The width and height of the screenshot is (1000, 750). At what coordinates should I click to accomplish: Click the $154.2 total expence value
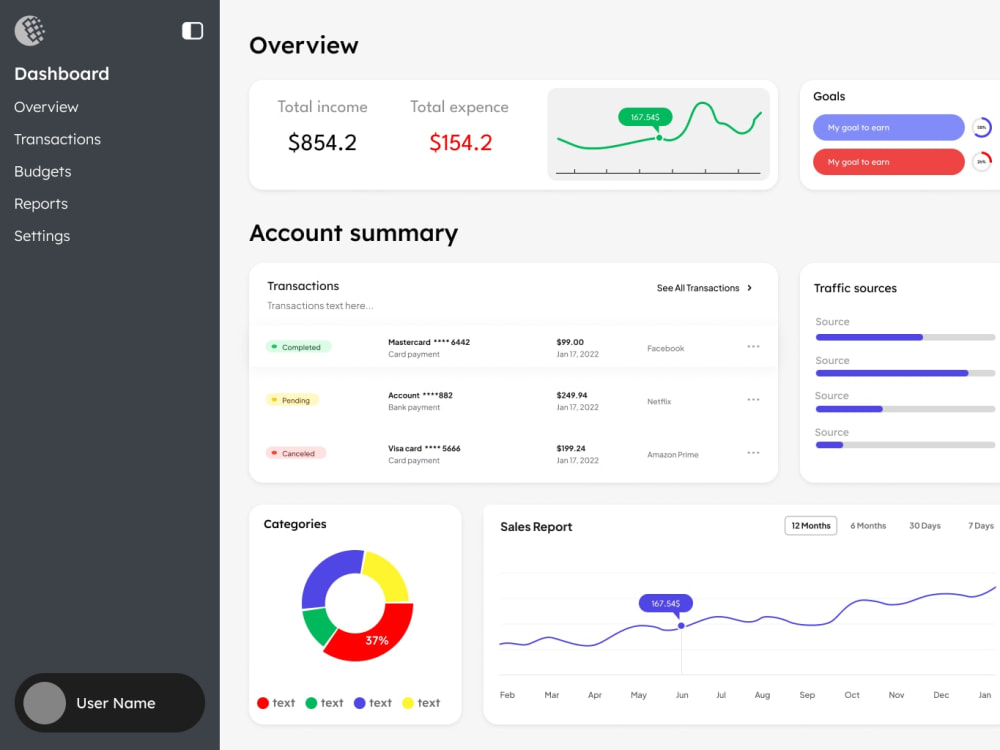[x=460, y=143]
